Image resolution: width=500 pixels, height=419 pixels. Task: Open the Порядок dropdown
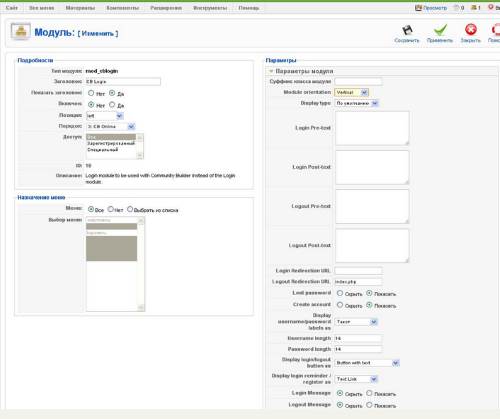(x=110, y=127)
